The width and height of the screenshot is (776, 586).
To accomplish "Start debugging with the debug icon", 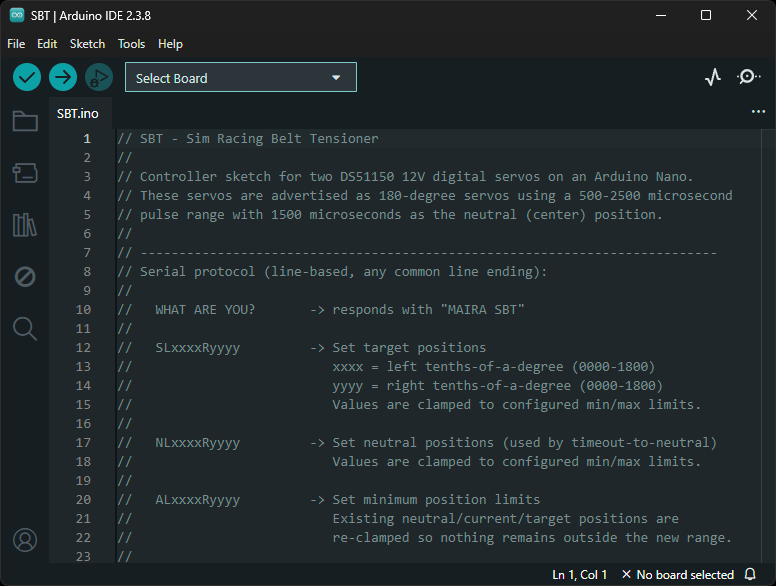I will (98, 77).
